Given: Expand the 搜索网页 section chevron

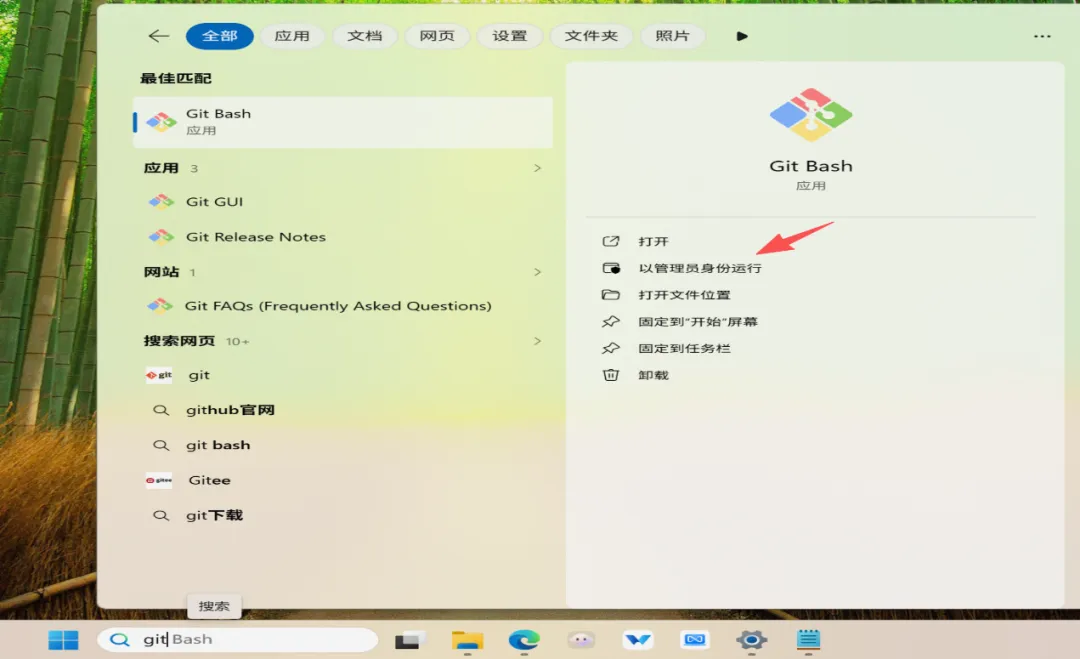Looking at the screenshot, I should [537, 341].
